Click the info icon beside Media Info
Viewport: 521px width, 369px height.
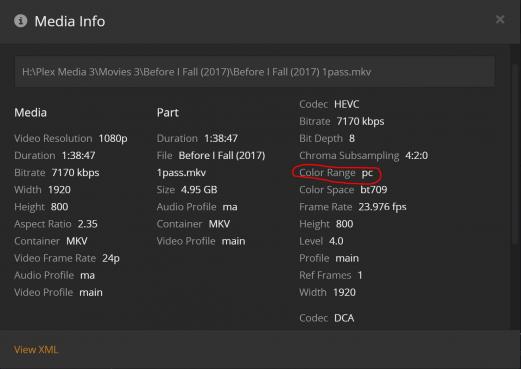pos(20,21)
